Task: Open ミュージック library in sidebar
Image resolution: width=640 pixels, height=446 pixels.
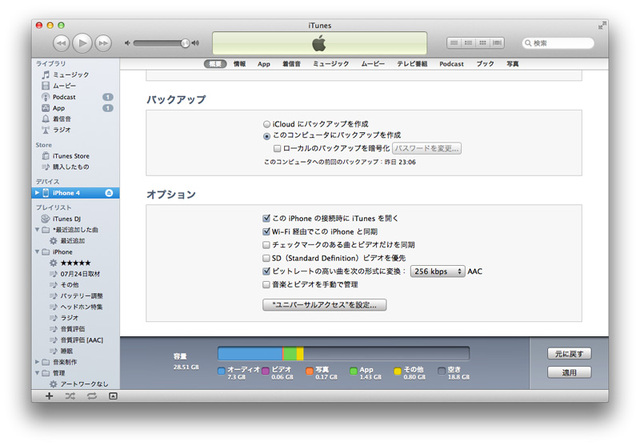Action: pyautogui.click(x=70, y=75)
